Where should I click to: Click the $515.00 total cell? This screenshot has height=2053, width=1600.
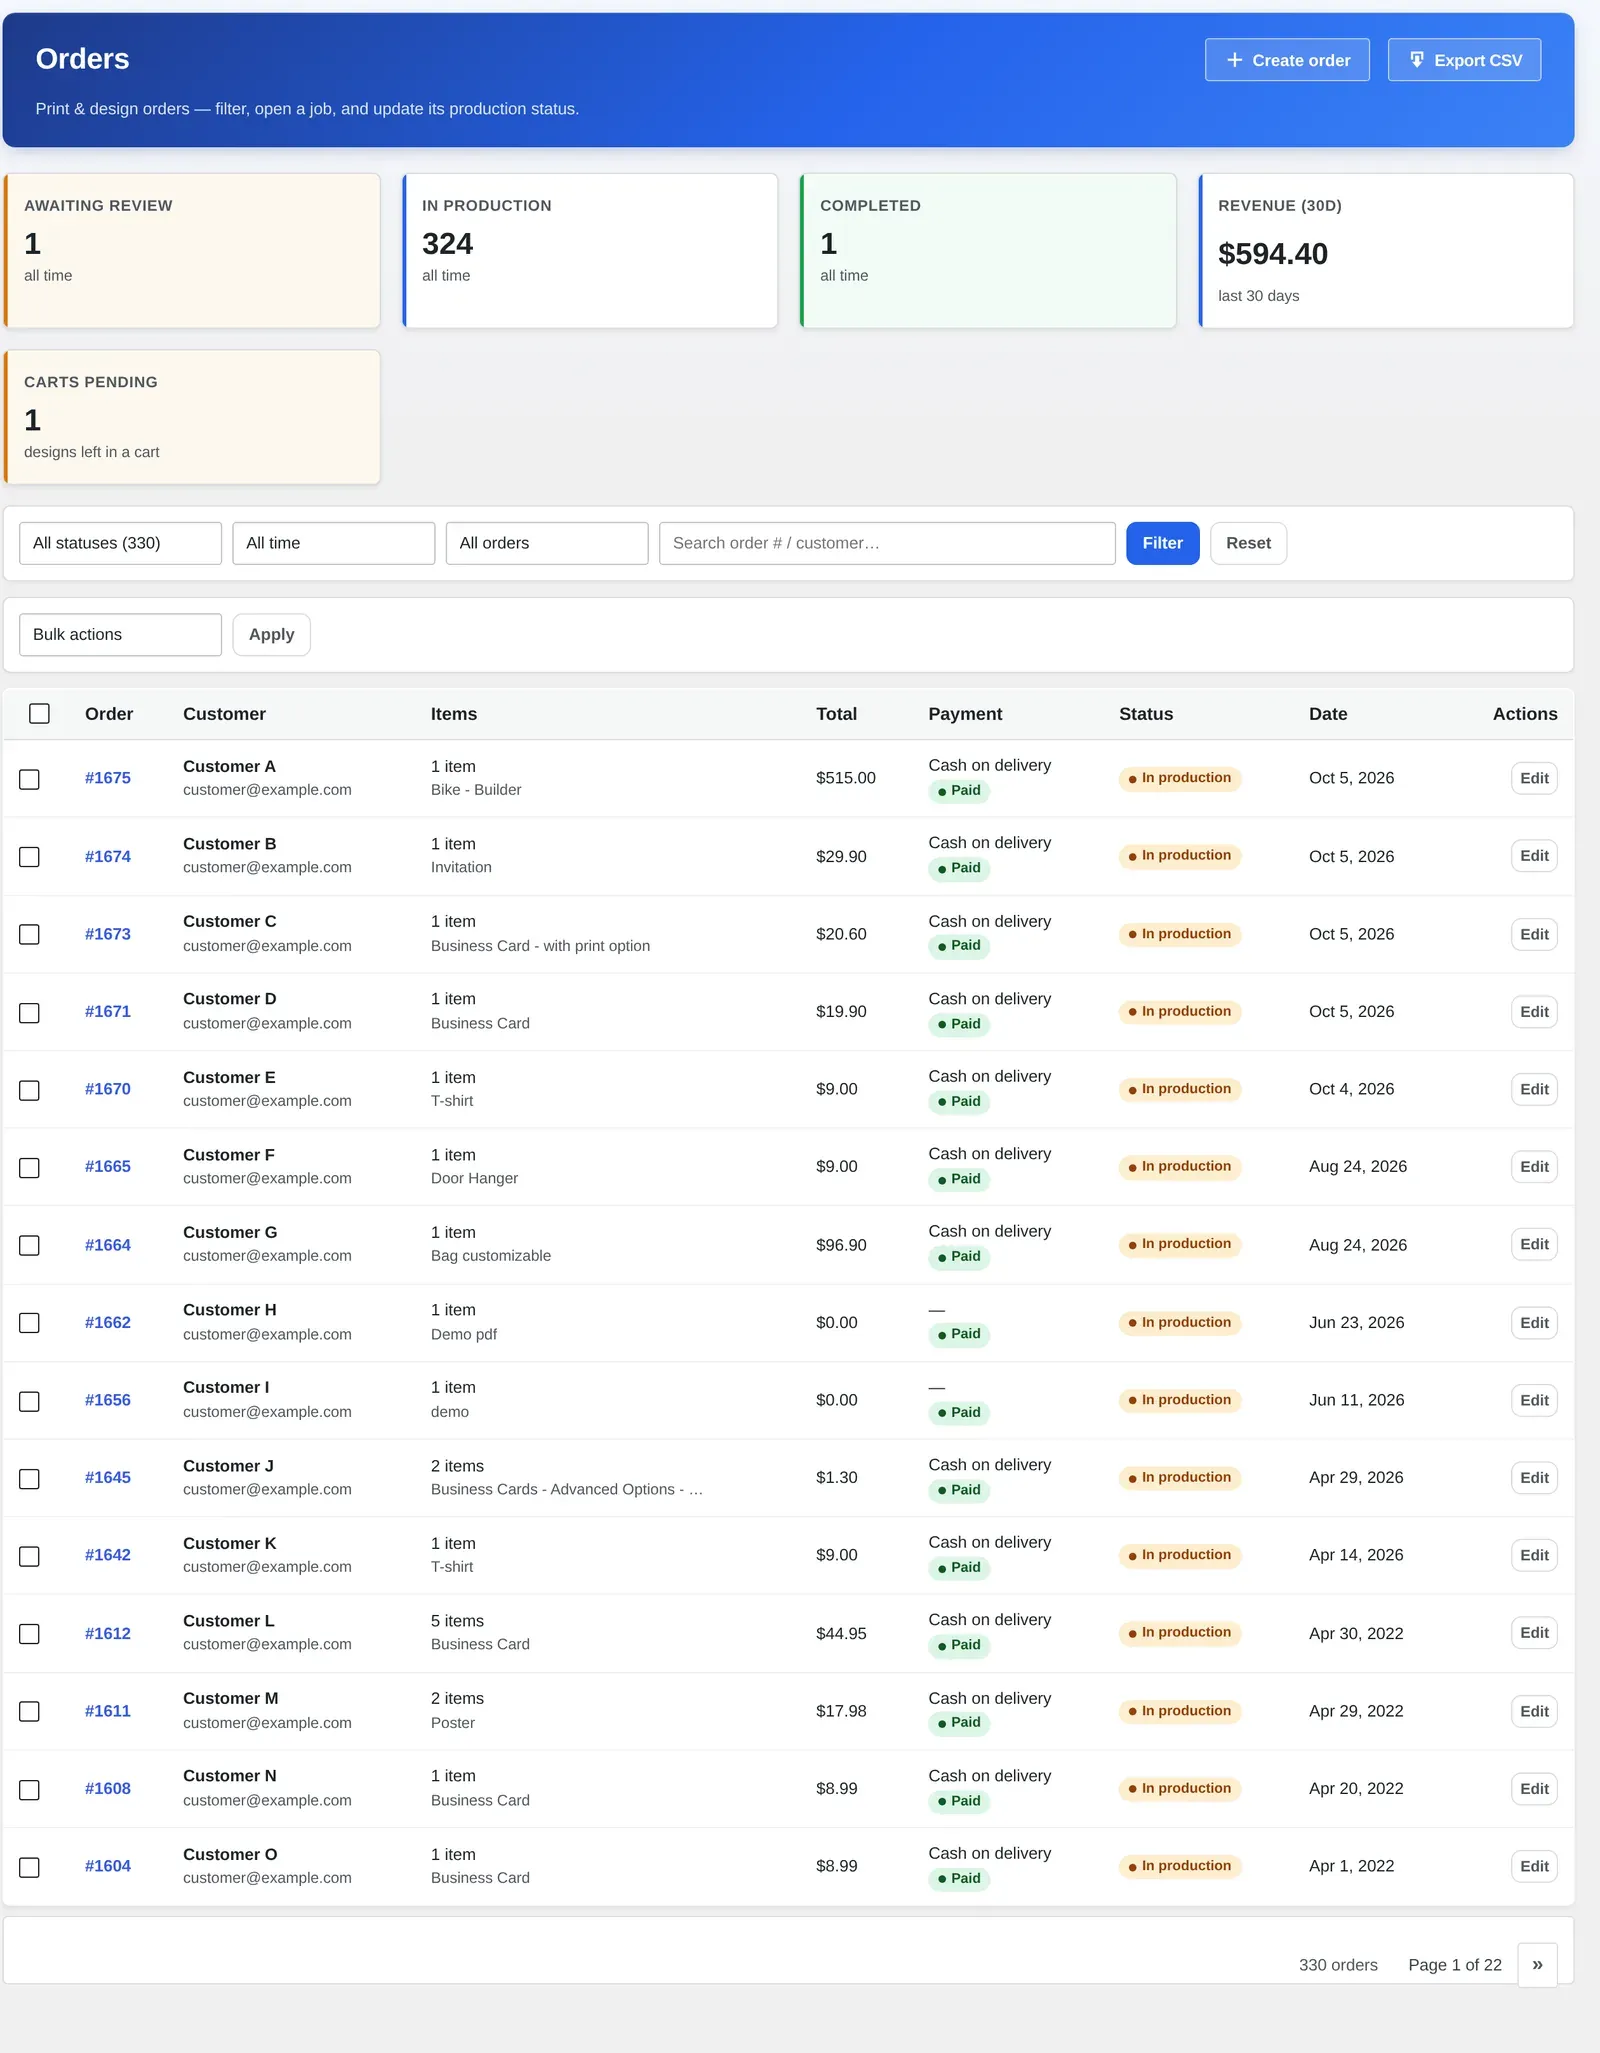(846, 778)
